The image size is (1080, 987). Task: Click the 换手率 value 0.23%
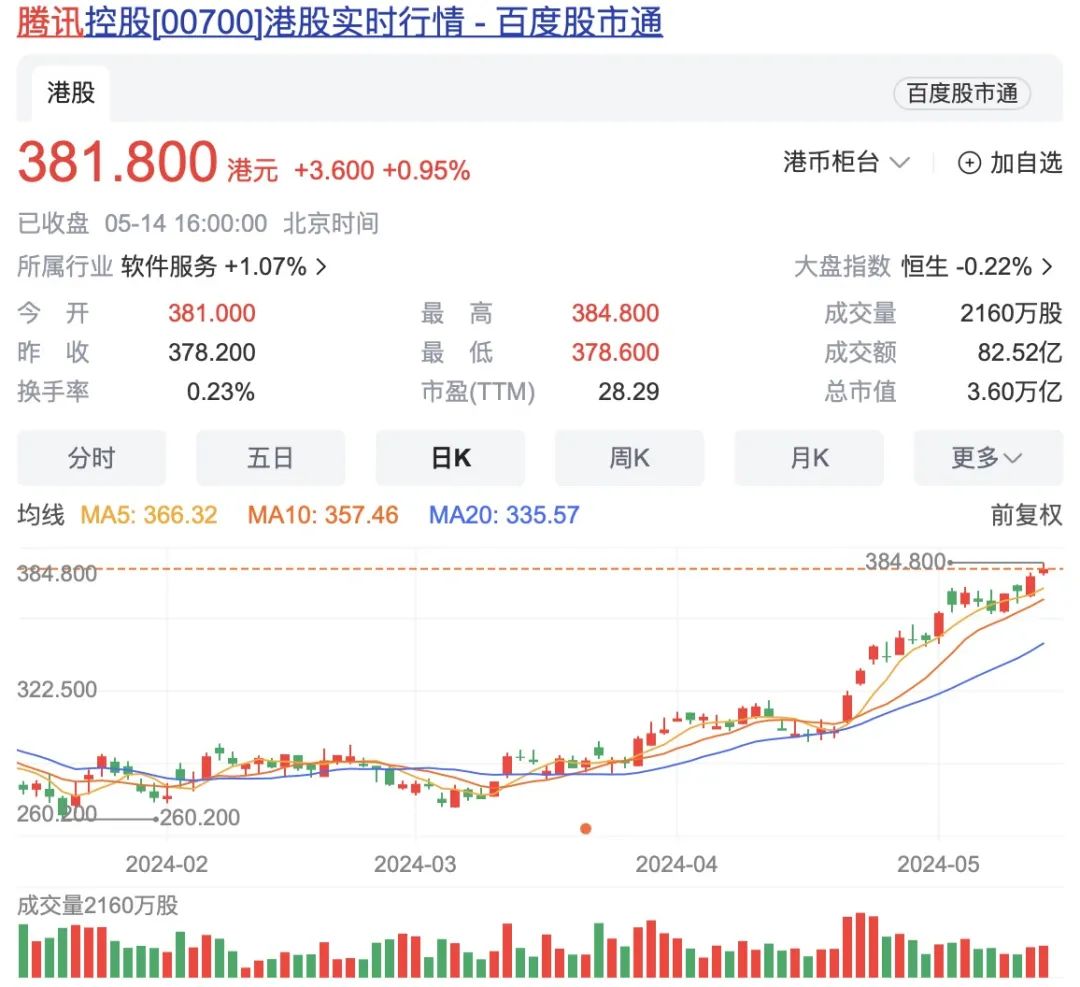[220, 392]
